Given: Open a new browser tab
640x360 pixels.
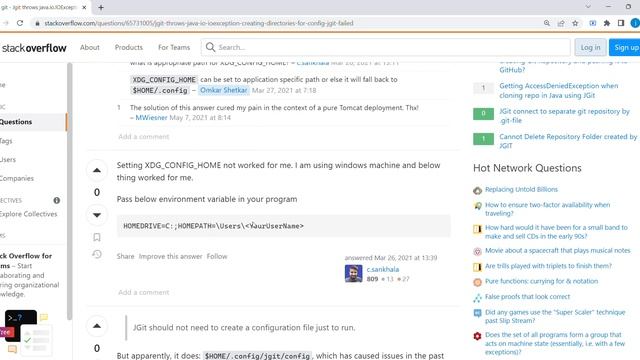Looking at the screenshot, I should click(101, 7).
